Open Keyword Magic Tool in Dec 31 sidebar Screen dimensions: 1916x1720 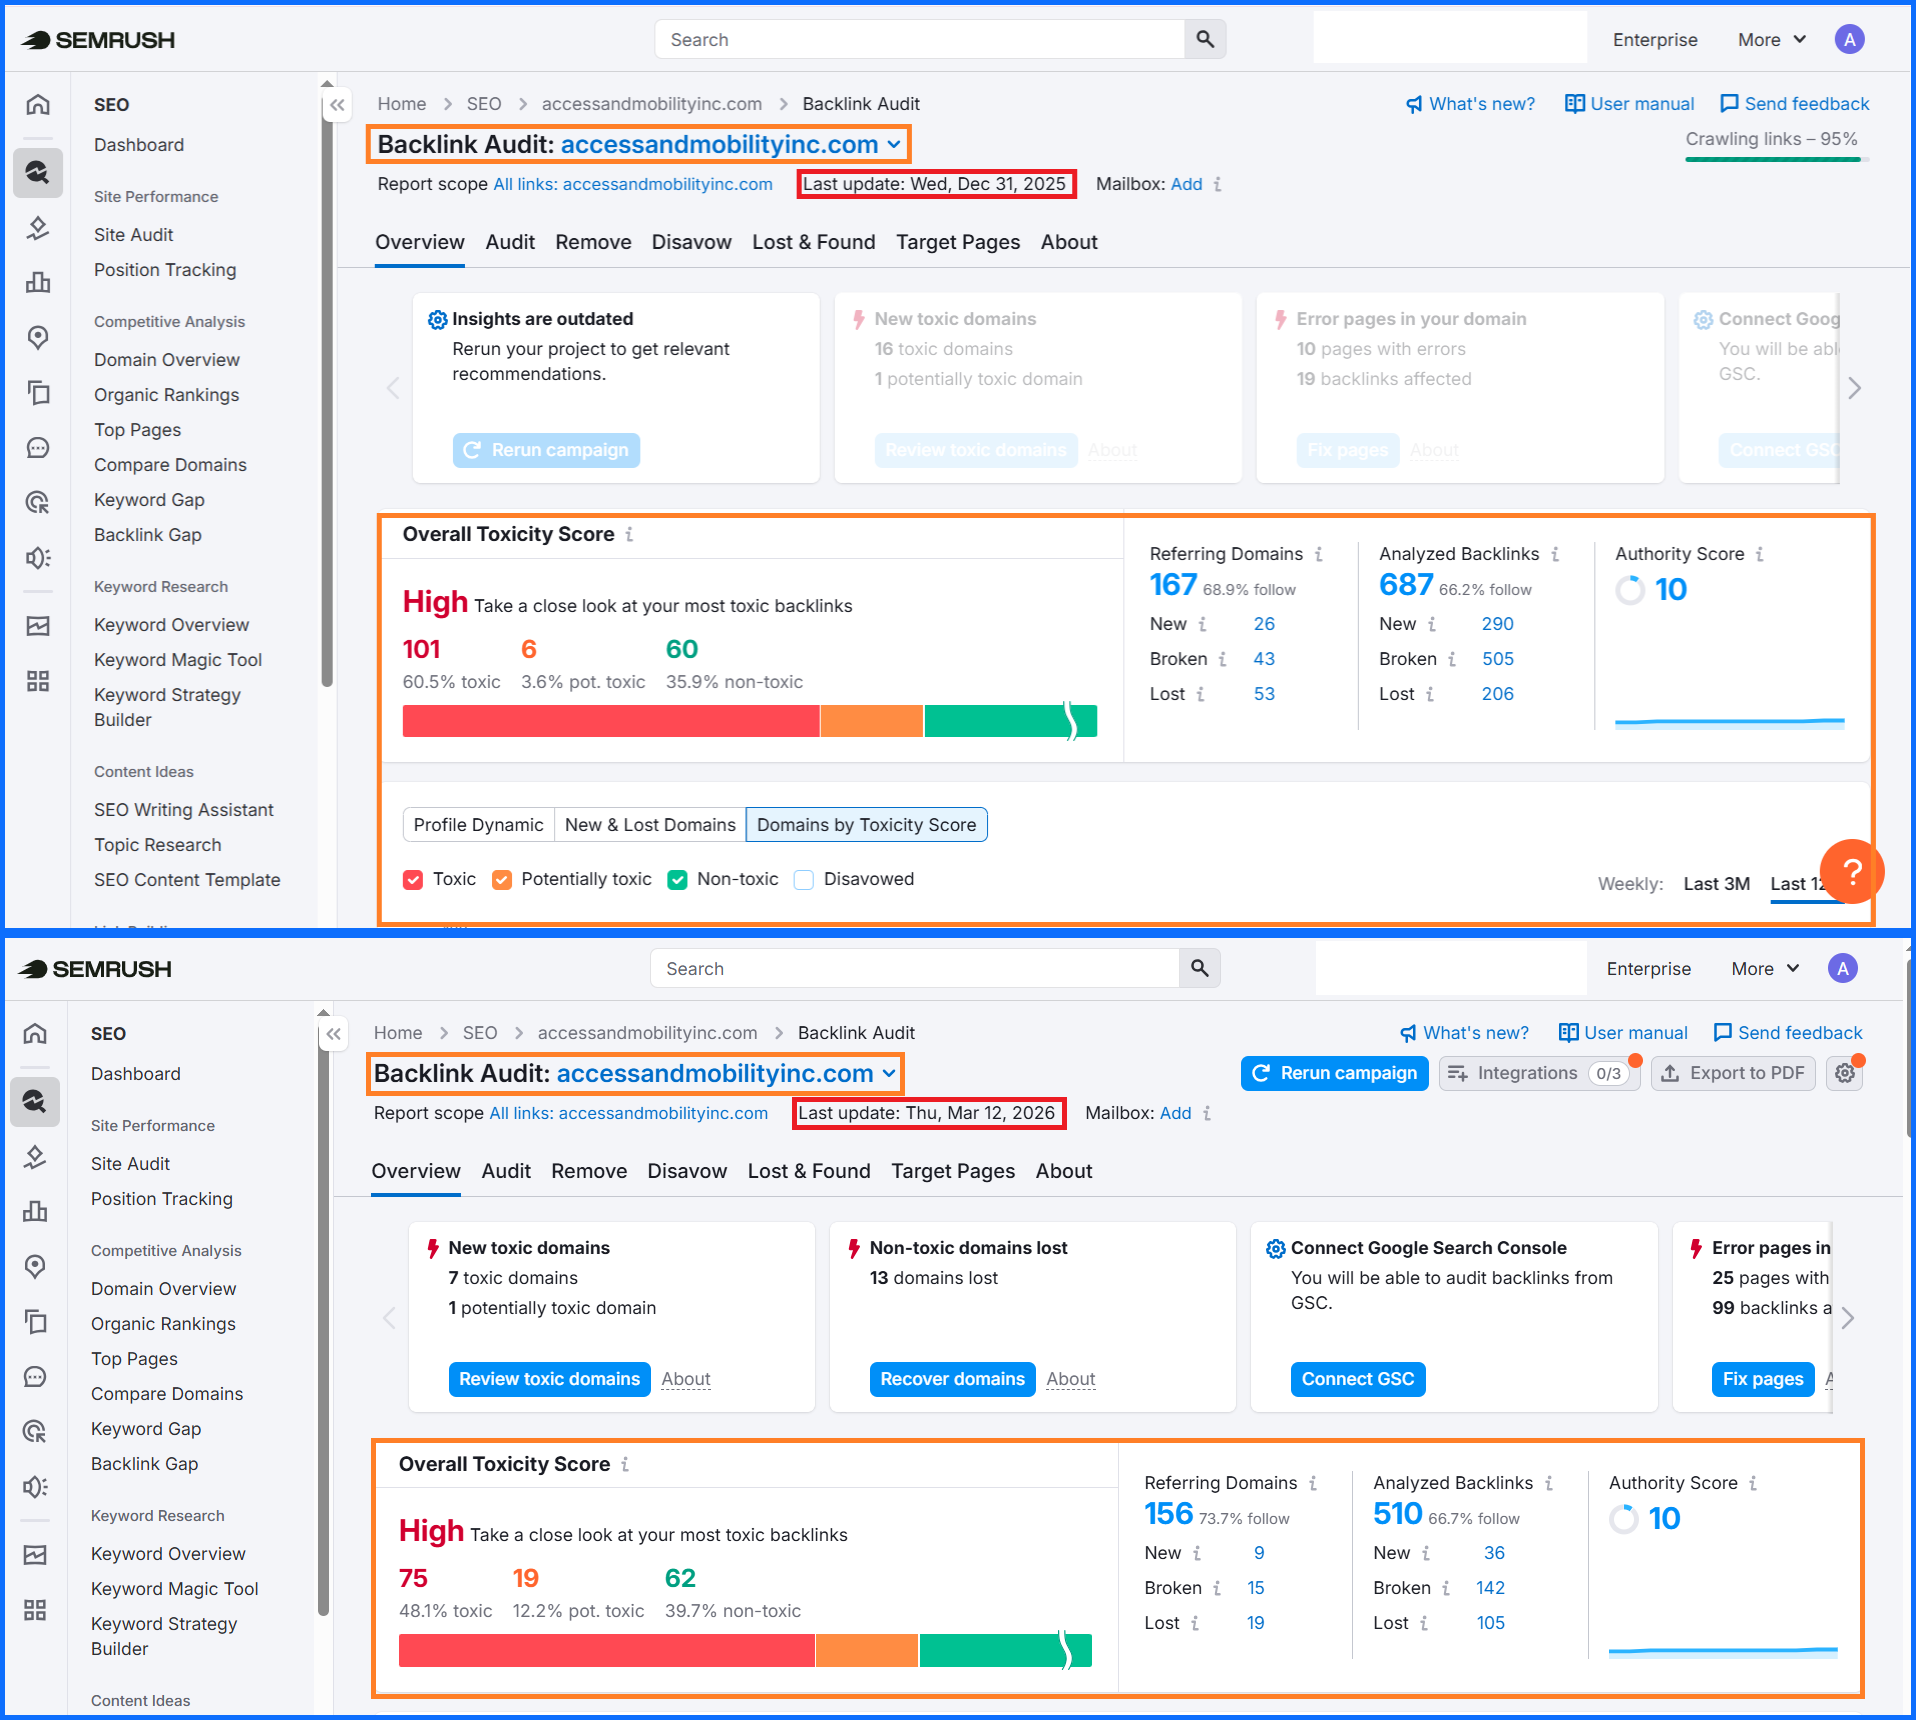pyautogui.click(x=178, y=660)
